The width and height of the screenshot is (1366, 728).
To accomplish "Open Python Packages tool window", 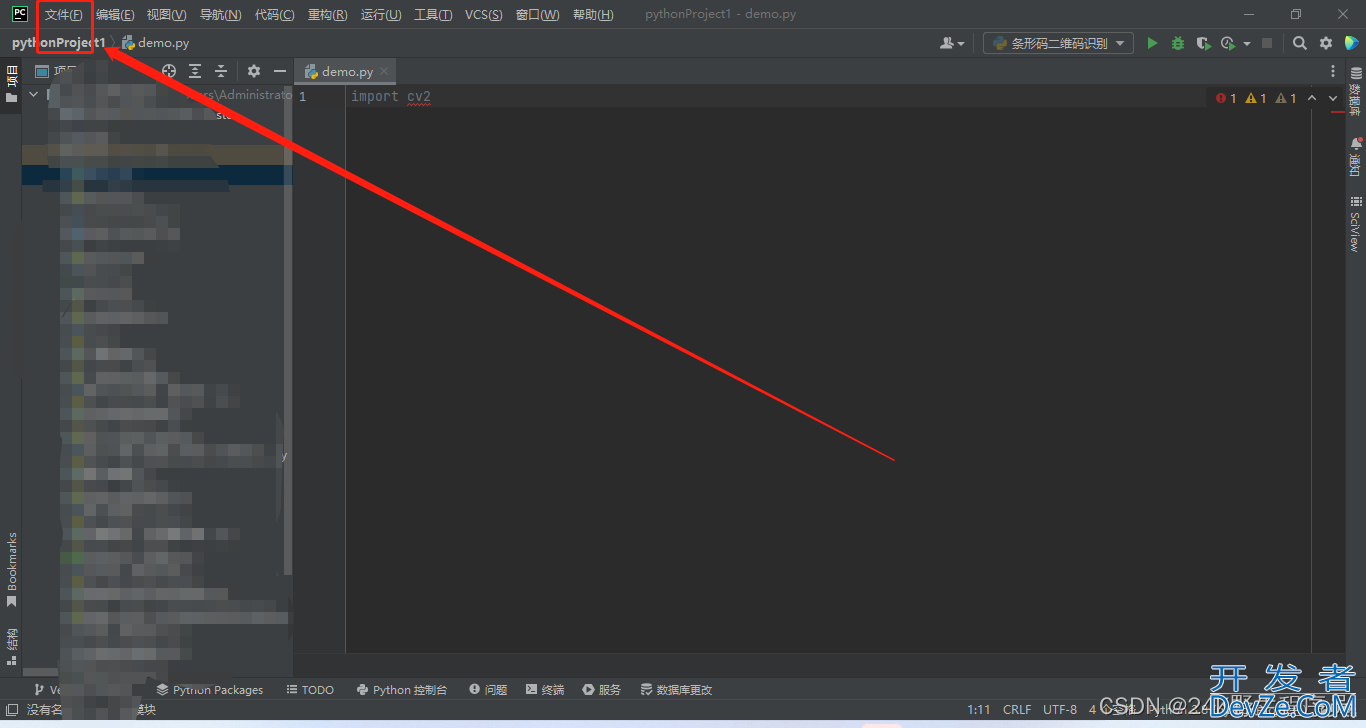I will point(210,690).
